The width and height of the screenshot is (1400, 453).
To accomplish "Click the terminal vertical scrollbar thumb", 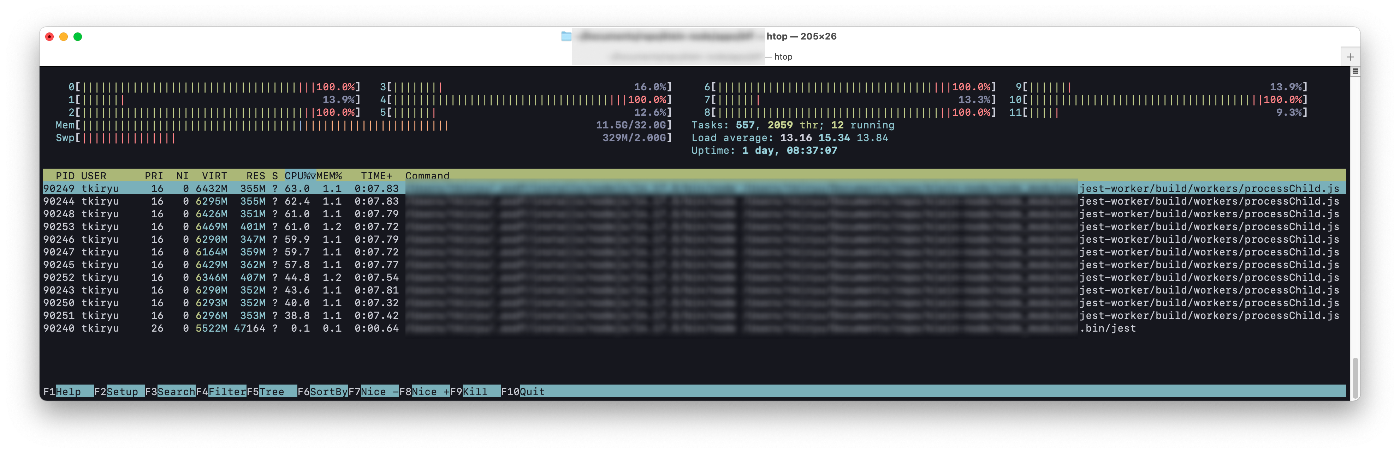I will [1354, 376].
